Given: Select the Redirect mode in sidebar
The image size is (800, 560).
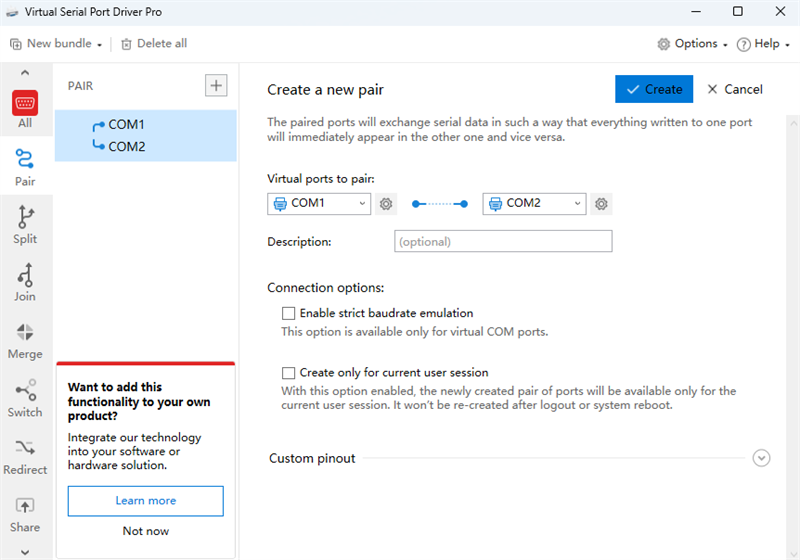Looking at the screenshot, I should (x=25, y=456).
